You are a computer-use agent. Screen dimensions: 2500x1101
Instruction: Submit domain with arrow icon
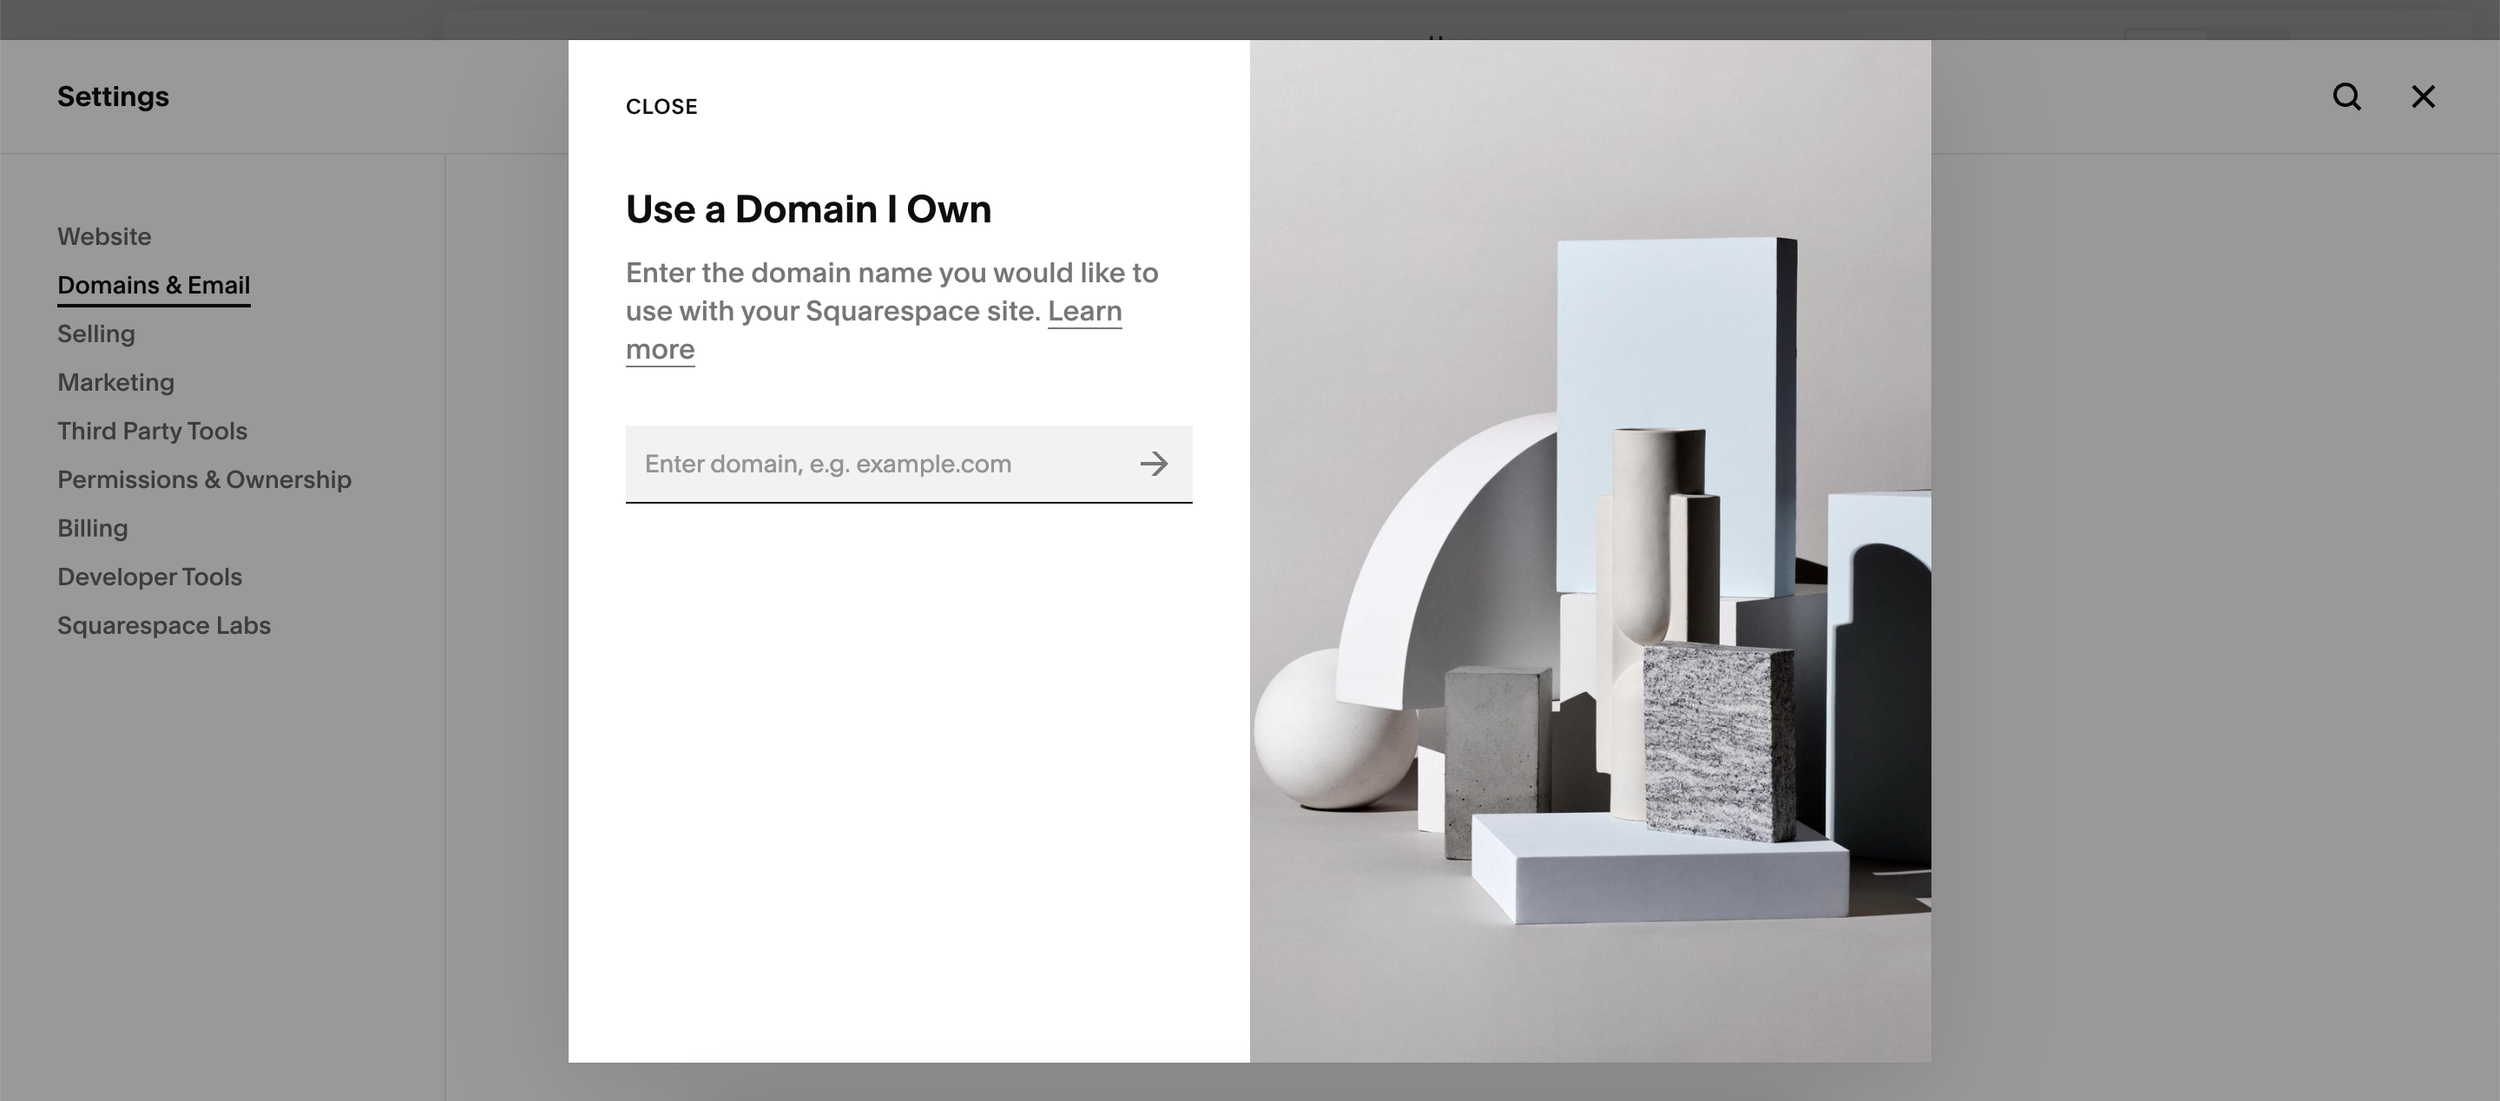pyautogui.click(x=1153, y=464)
